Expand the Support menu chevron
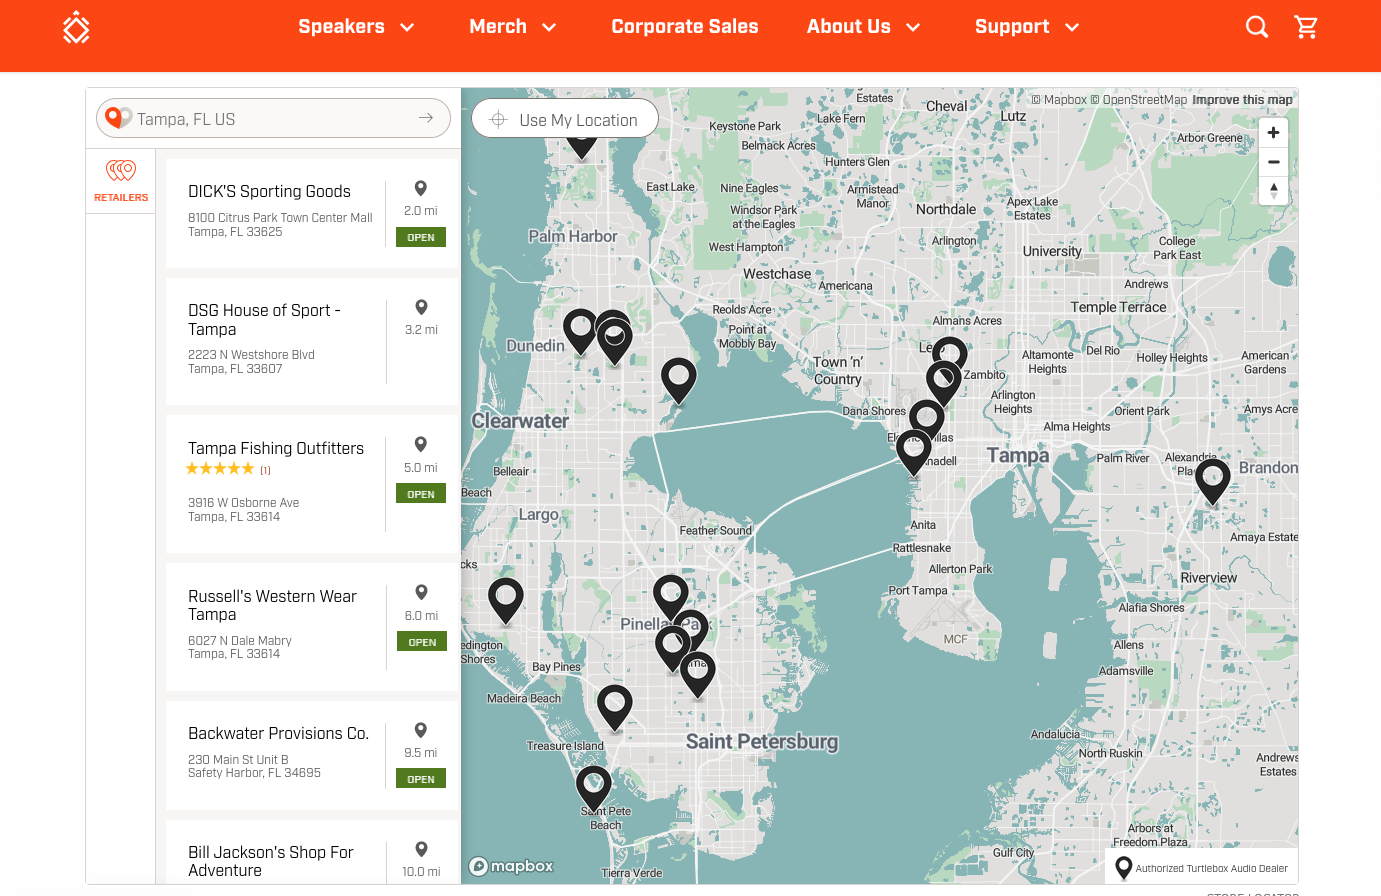1381x896 pixels. [1072, 27]
